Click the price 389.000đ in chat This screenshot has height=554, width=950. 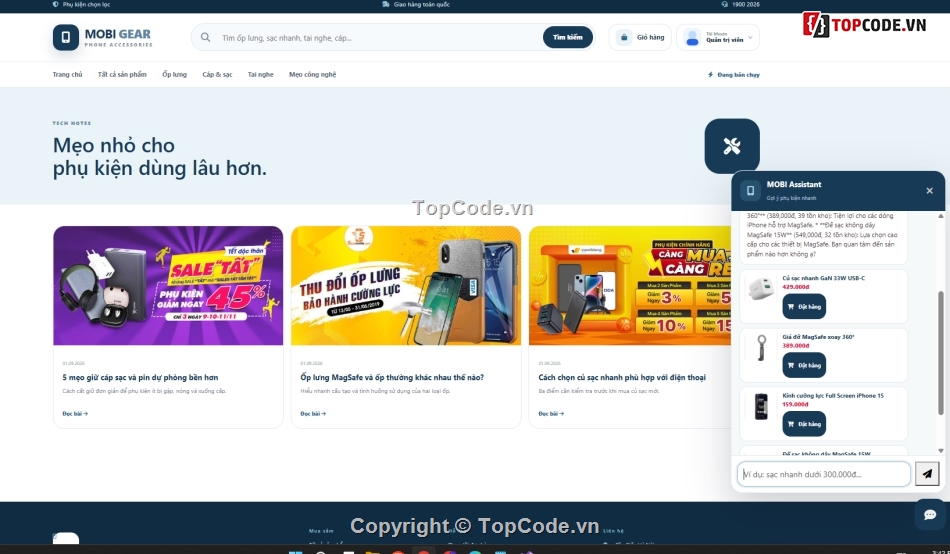tap(796, 345)
